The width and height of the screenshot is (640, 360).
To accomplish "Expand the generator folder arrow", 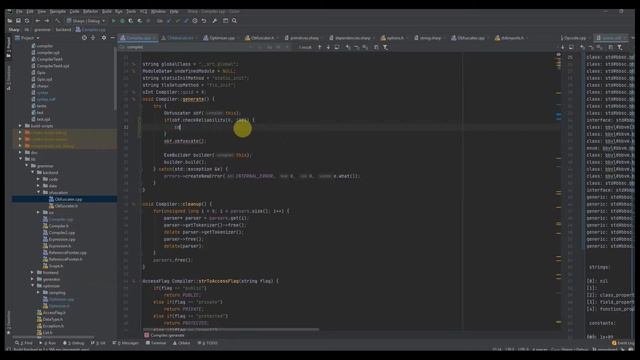I will pos(32,280).
